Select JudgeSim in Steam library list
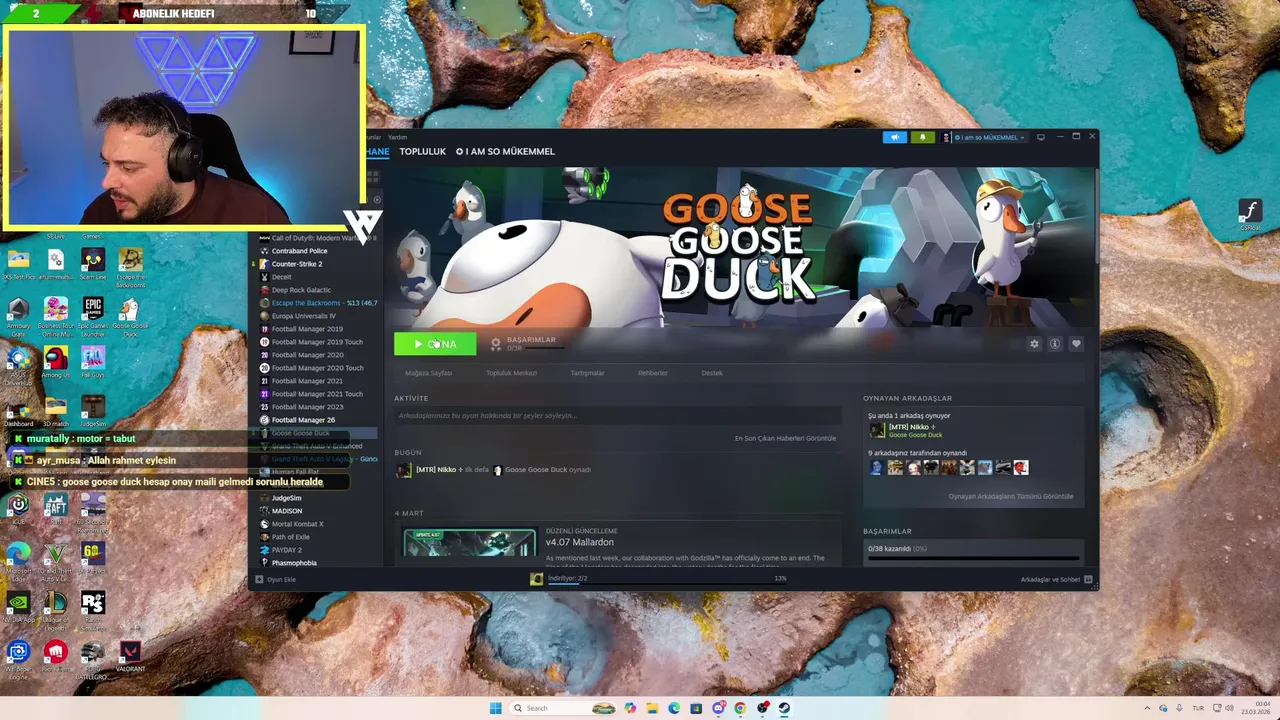Image resolution: width=1280 pixels, height=720 pixels. click(286, 498)
